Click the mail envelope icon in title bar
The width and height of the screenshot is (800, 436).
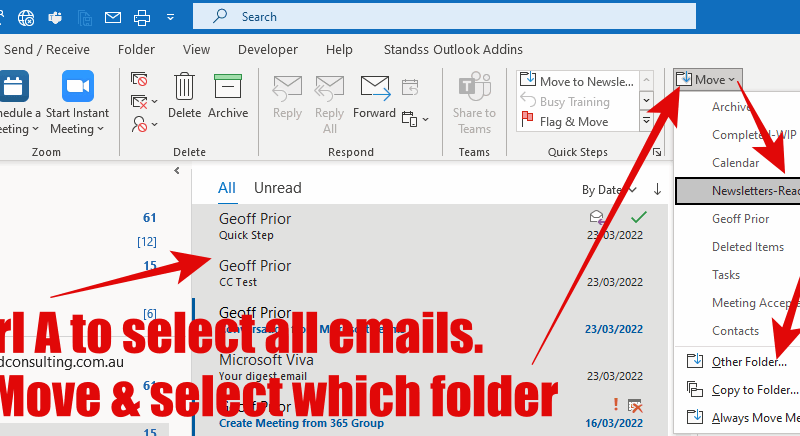coord(114,17)
